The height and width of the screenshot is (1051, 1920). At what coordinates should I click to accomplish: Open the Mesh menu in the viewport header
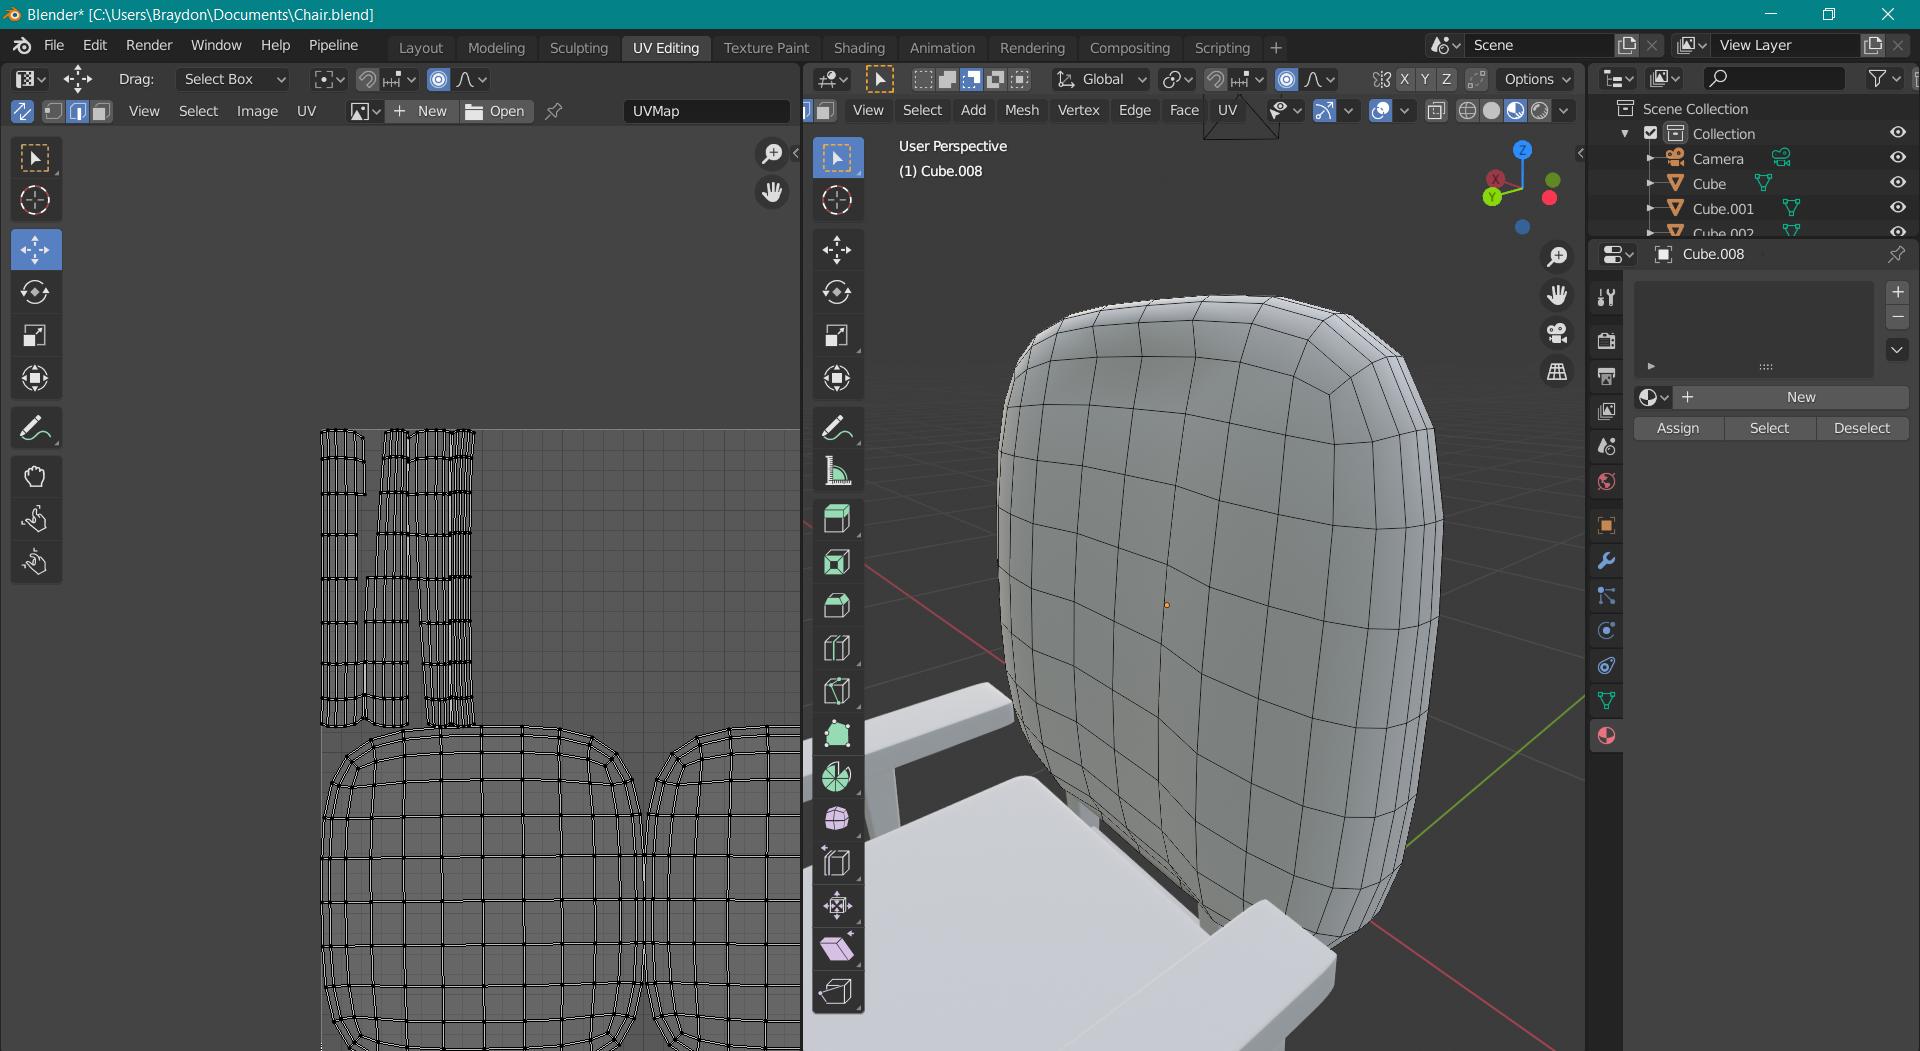click(1021, 111)
